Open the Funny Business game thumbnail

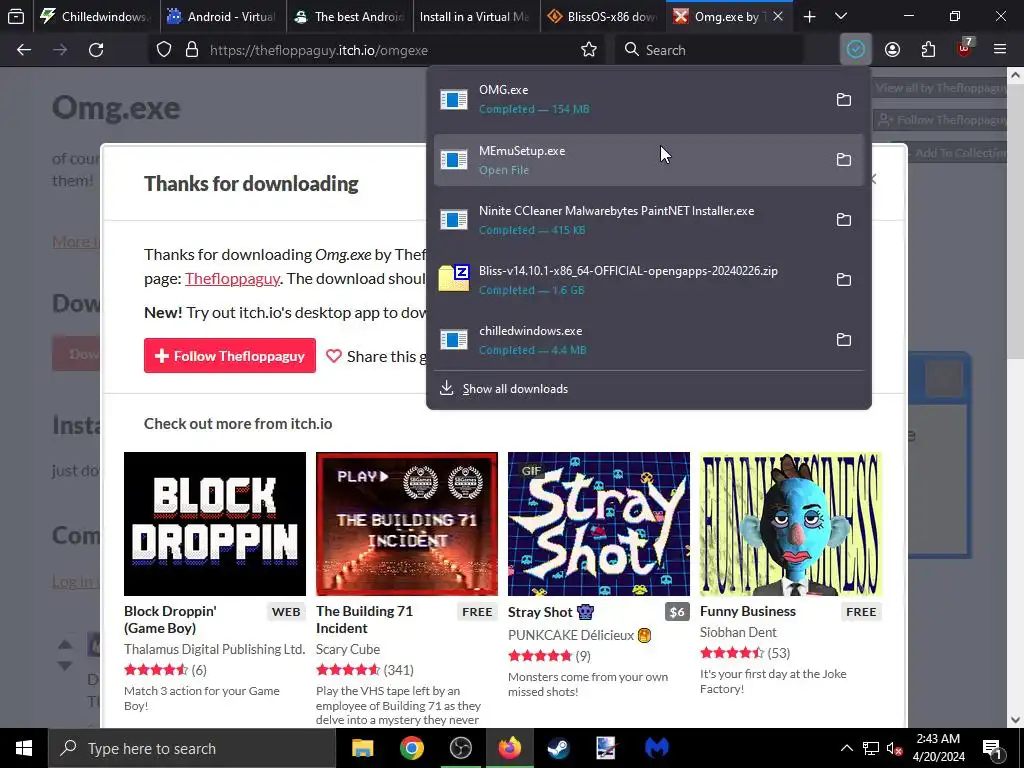[791, 524]
